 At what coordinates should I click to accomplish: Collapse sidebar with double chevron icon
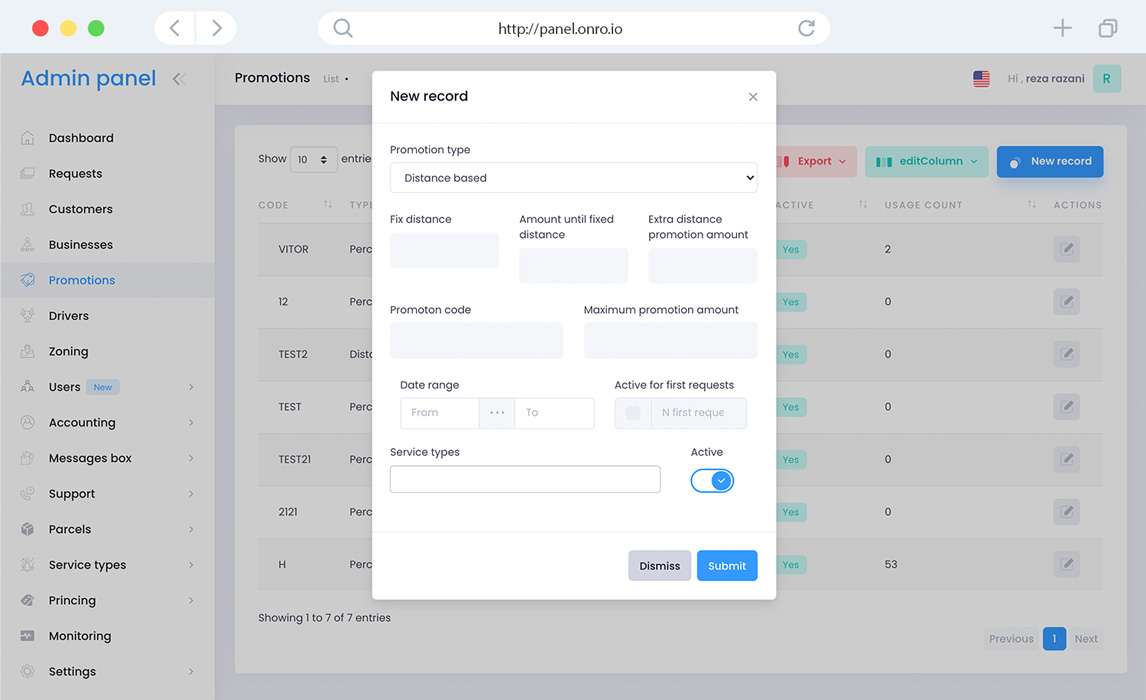179,79
